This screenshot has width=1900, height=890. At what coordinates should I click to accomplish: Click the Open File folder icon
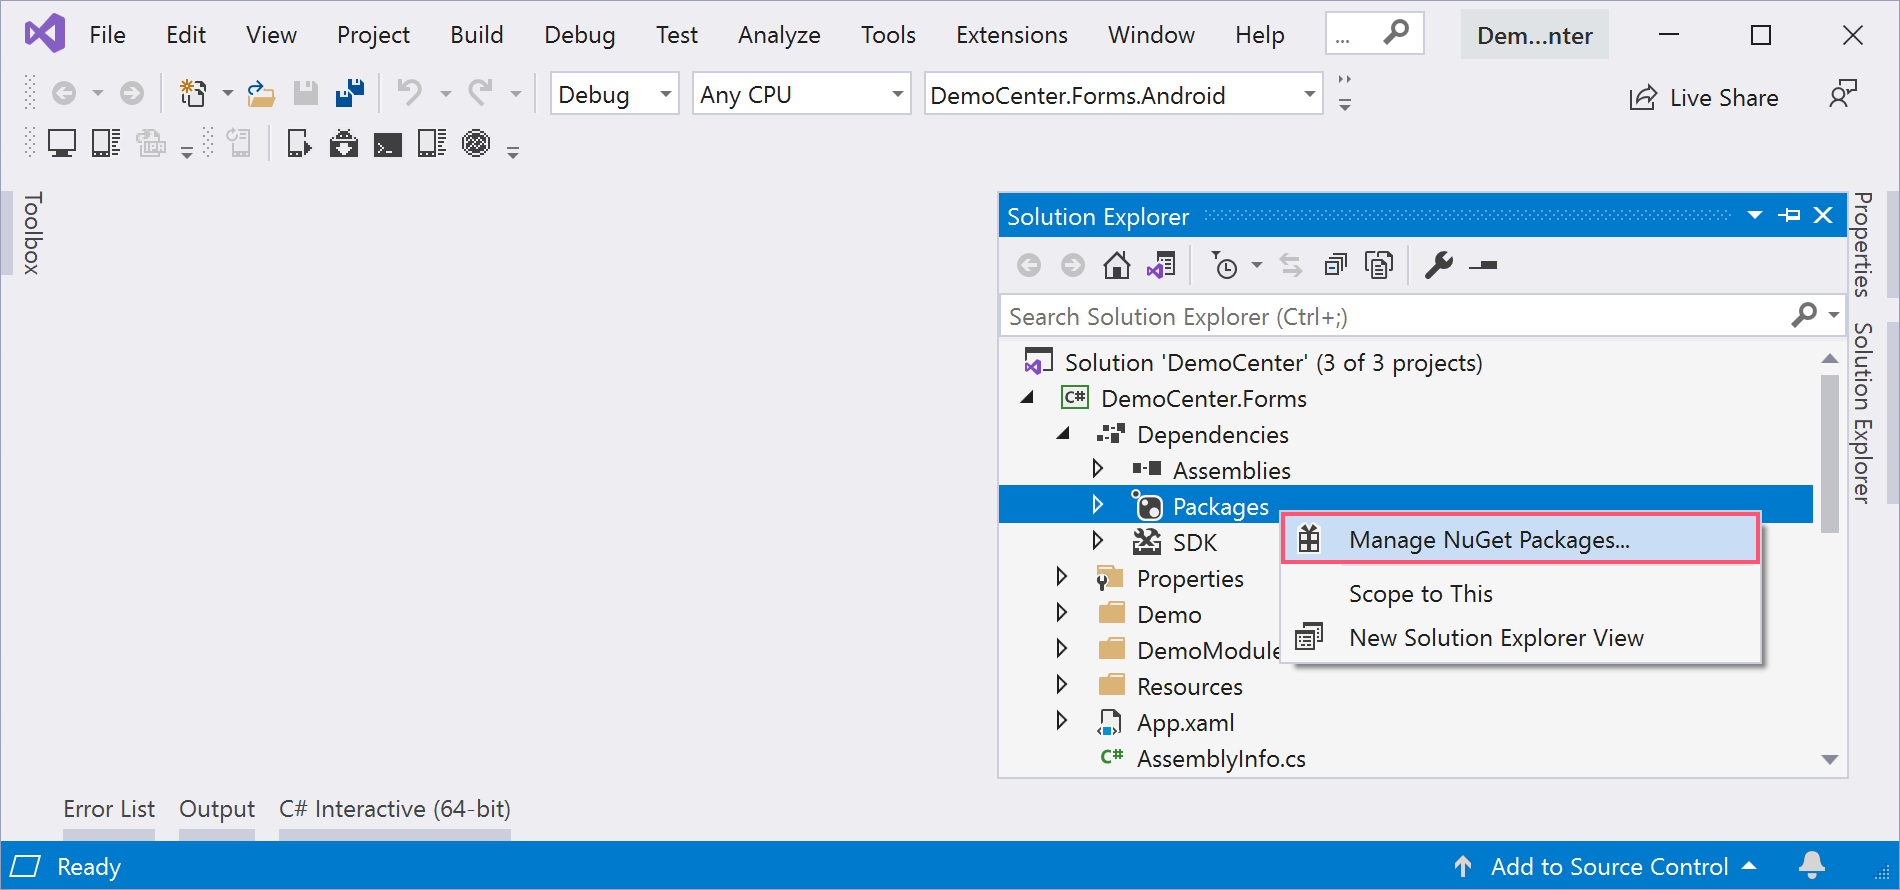coord(261,94)
